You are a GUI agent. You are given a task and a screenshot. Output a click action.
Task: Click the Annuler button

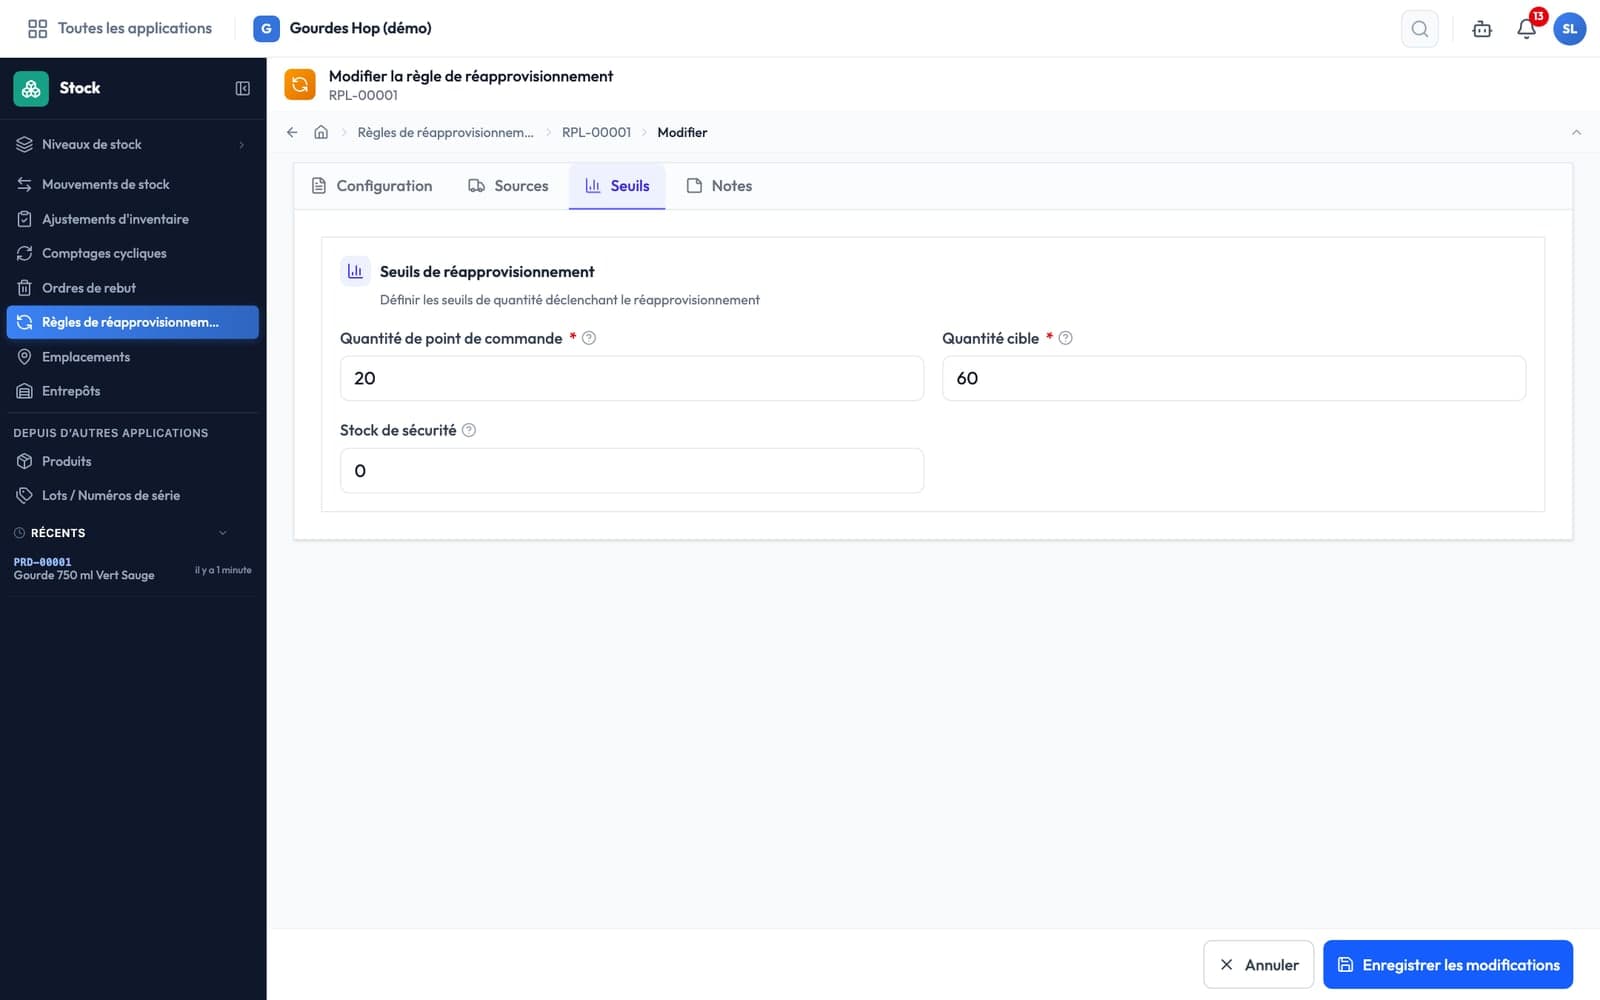click(1258, 965)
